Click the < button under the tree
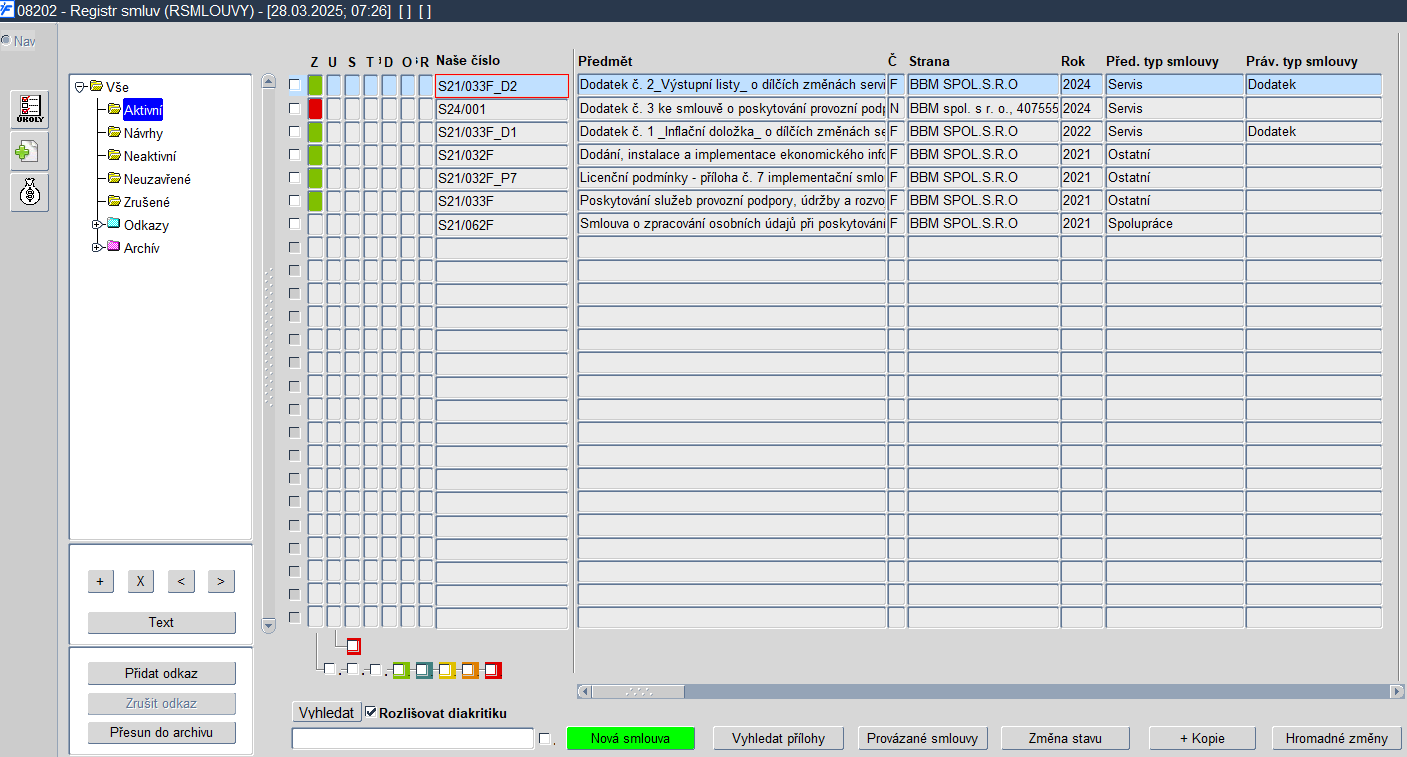1407x757 pixels. click(x=181, y=581)
